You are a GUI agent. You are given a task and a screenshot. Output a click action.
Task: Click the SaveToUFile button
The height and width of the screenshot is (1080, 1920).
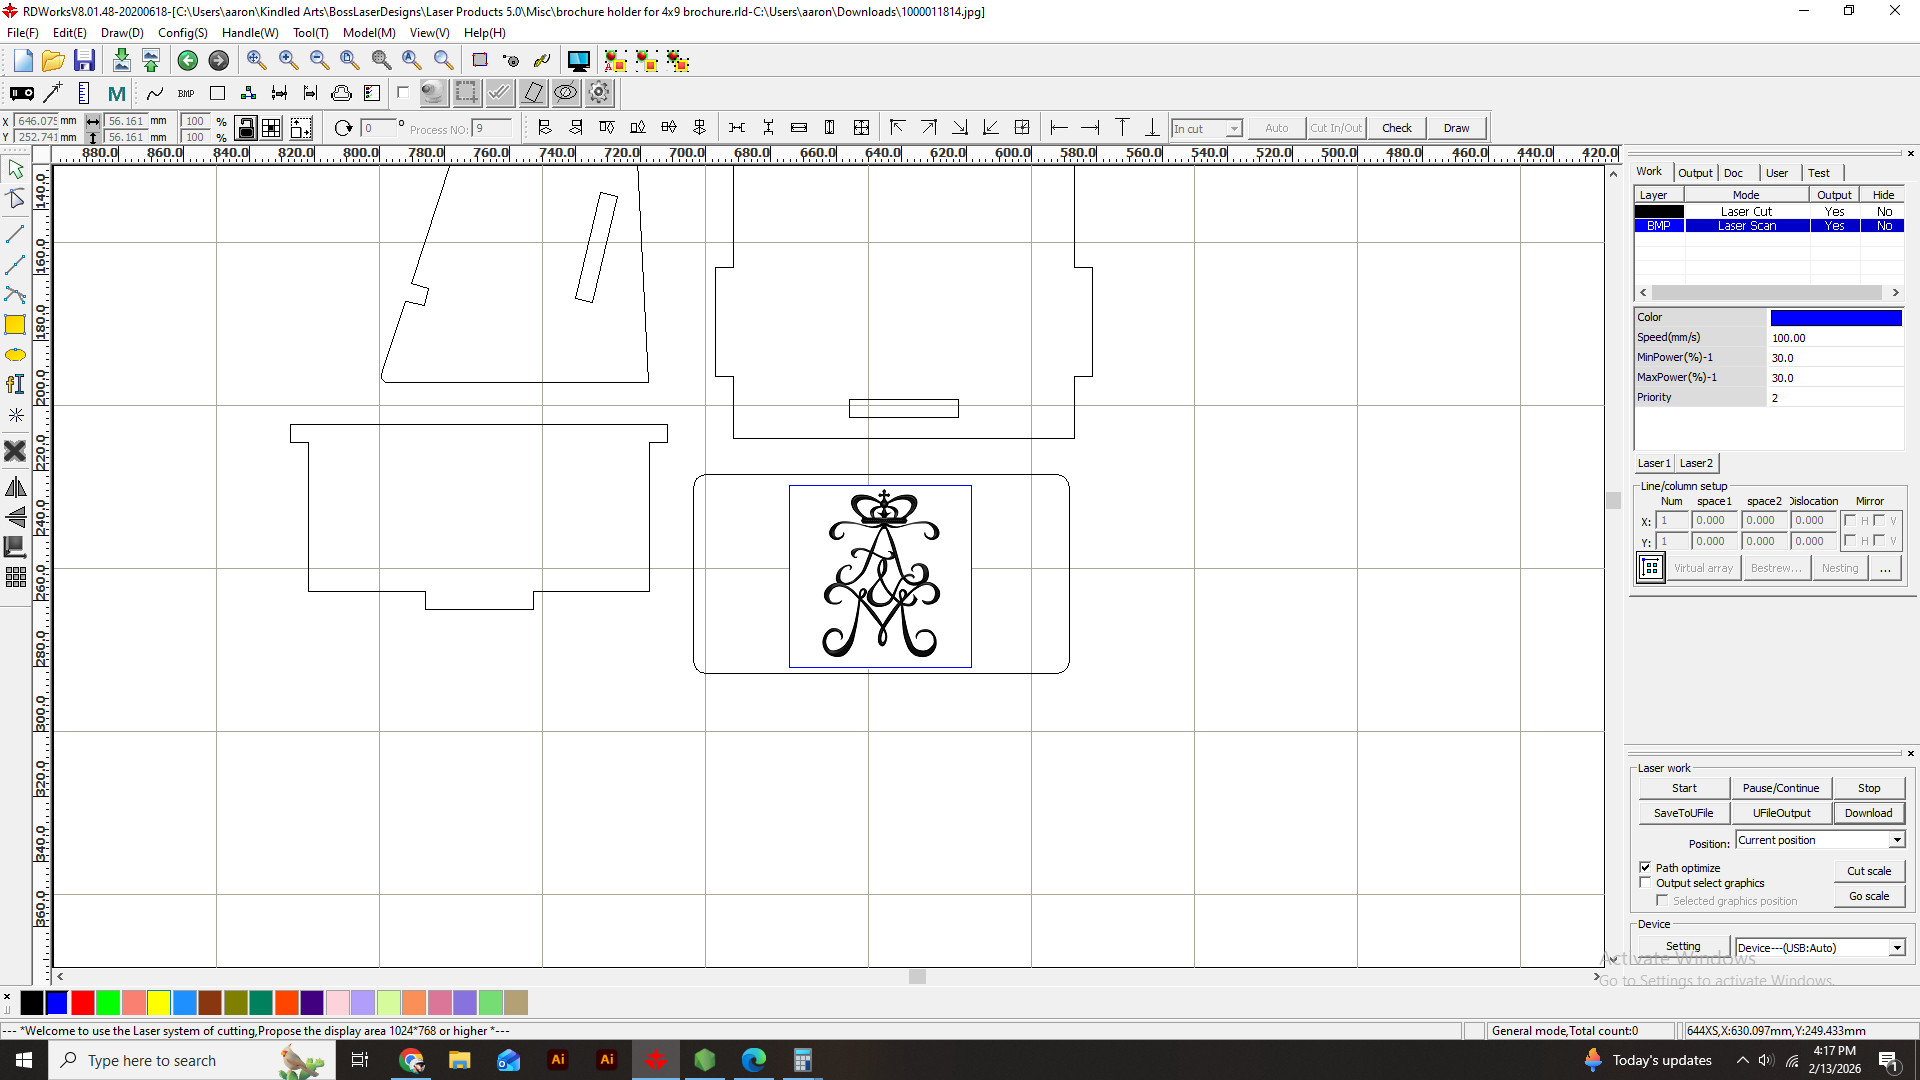point(1683,813)
